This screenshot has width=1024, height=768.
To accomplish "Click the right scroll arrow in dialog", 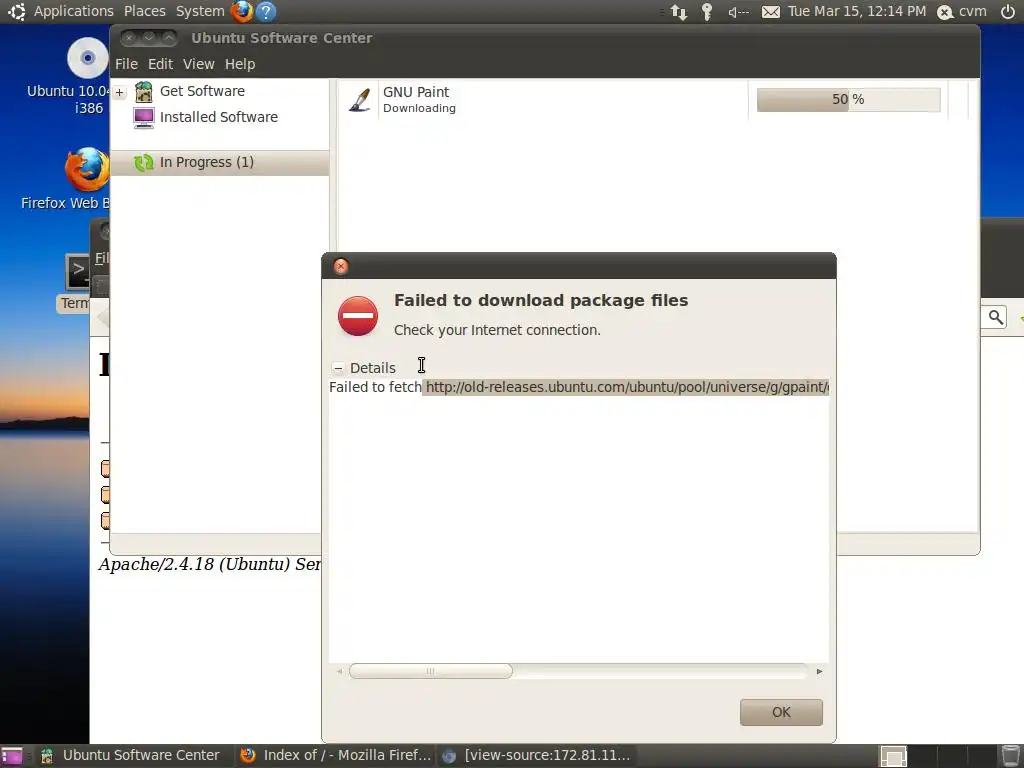I will pyautogui.click(x=820, y=671).
